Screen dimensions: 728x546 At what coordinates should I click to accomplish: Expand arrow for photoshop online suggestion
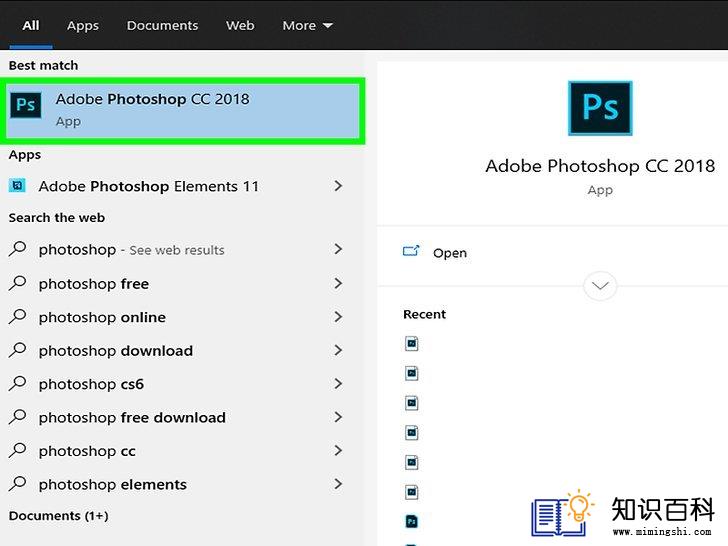tap(338, 317)
